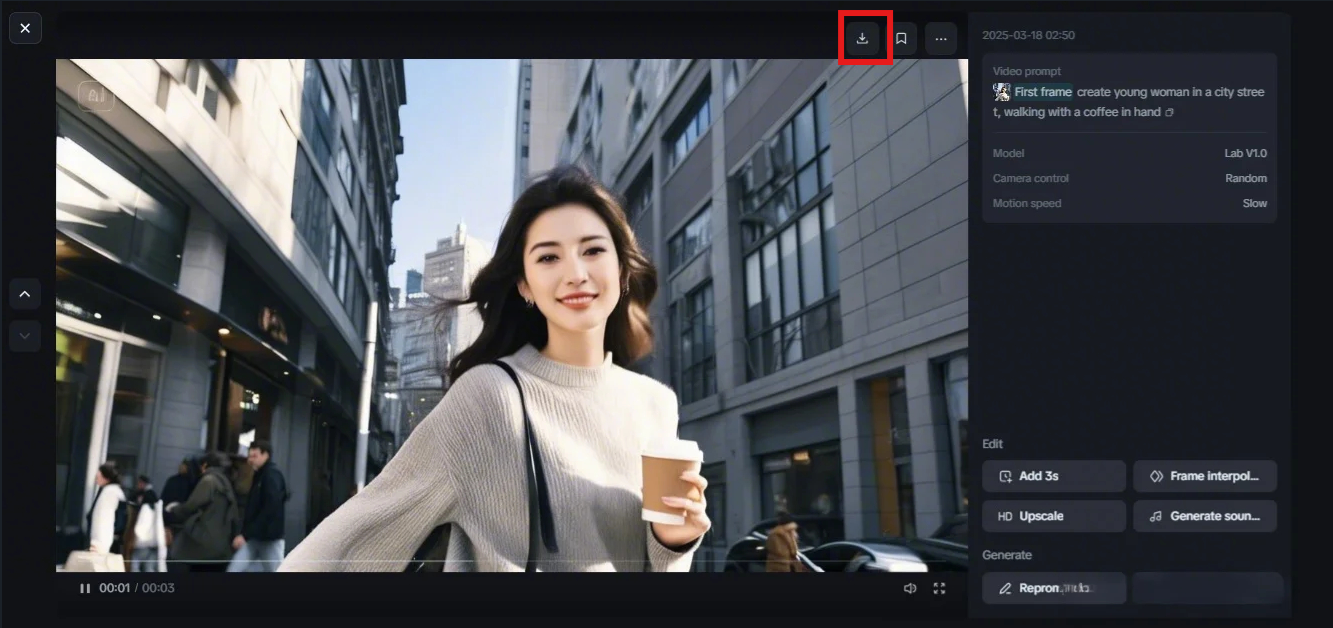Image resolution: width=1333 pixels, height=628 pixels.
Task: Click the Lab V1.0 model value
Action: pos(1245,152)
